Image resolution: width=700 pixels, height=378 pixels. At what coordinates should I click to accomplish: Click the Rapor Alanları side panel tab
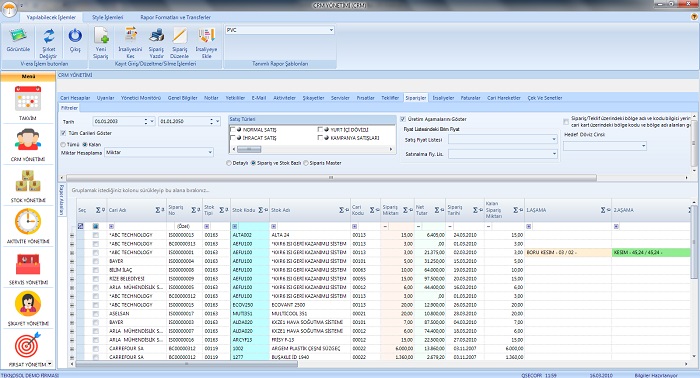click(62, 200)
